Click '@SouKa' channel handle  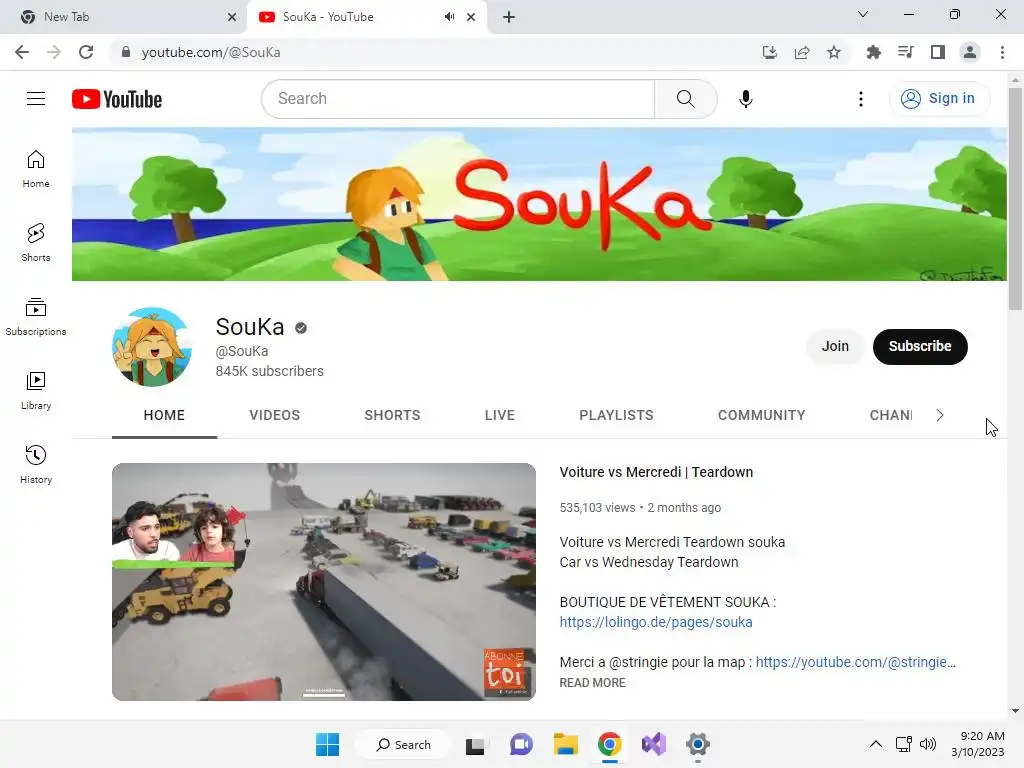click(242, 351)
